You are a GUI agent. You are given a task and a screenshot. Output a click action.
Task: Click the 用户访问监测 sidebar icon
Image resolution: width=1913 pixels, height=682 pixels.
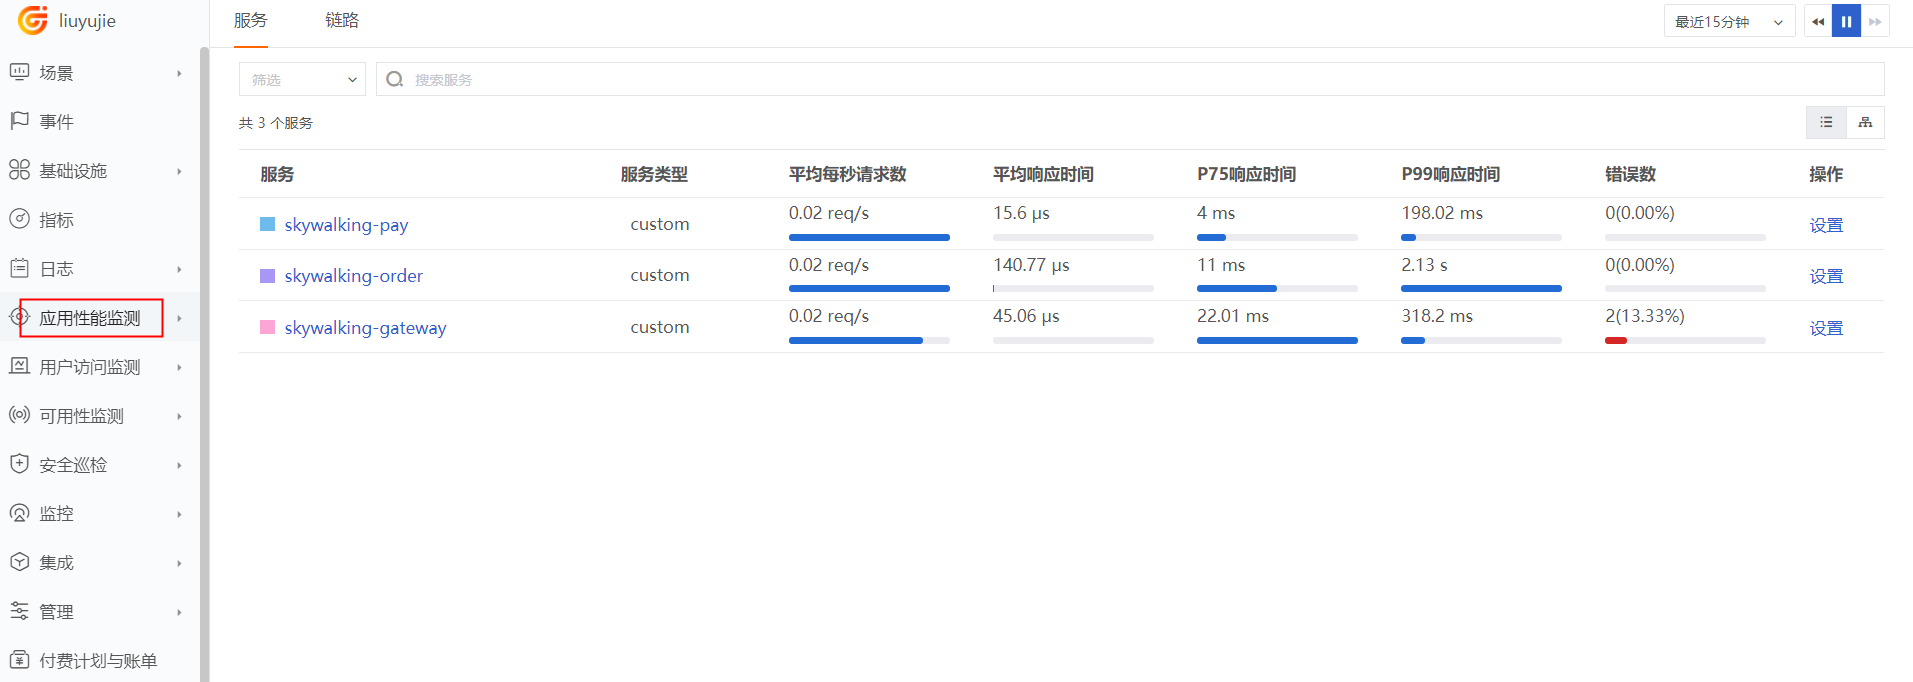pyautogui.click(x=19, y=366)
